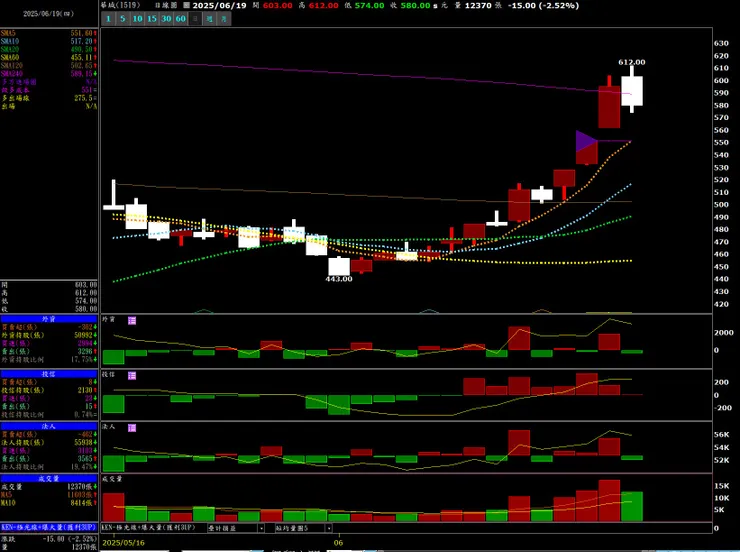Viewport: 740px width, 552px height.
Task: Click the 275.5 value in legend
Action: pyautogui.click(x=83, y=98)
